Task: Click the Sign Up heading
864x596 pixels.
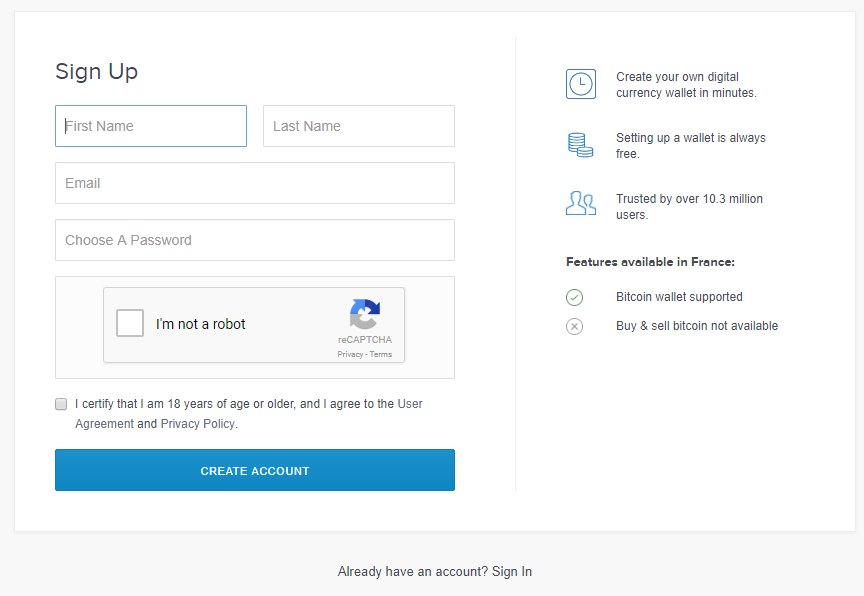Action: 96,72
